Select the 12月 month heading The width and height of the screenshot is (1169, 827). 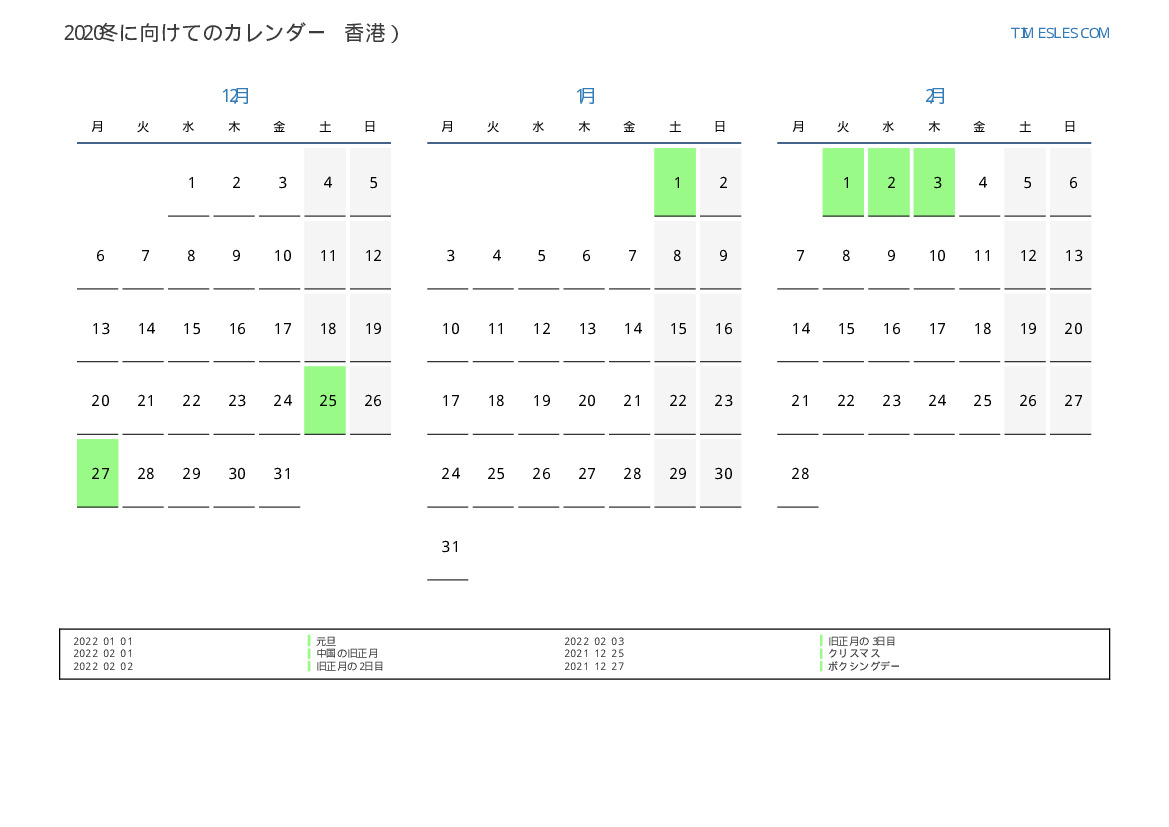click(235, 95)
